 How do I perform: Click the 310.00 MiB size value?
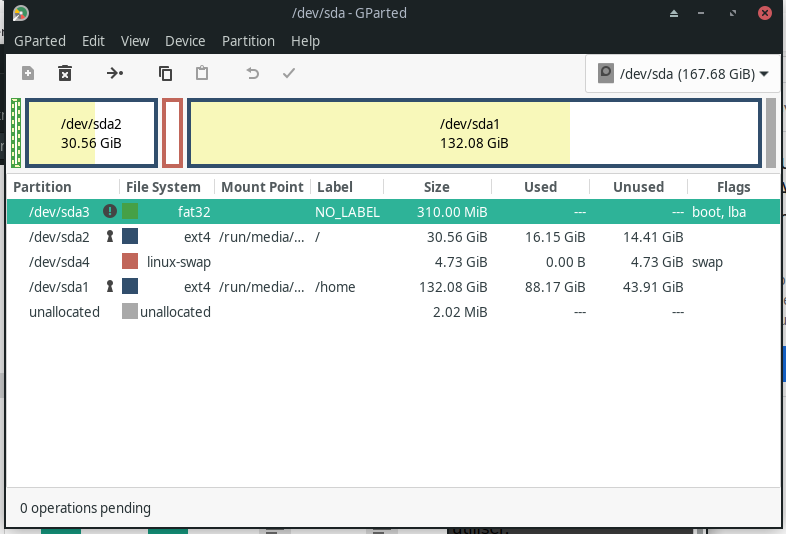pyautogui.click(x=452, y=212)
